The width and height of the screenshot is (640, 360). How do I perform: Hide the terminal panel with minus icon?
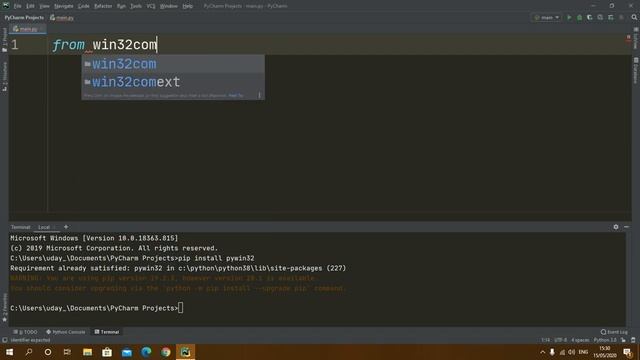point(627,227)
